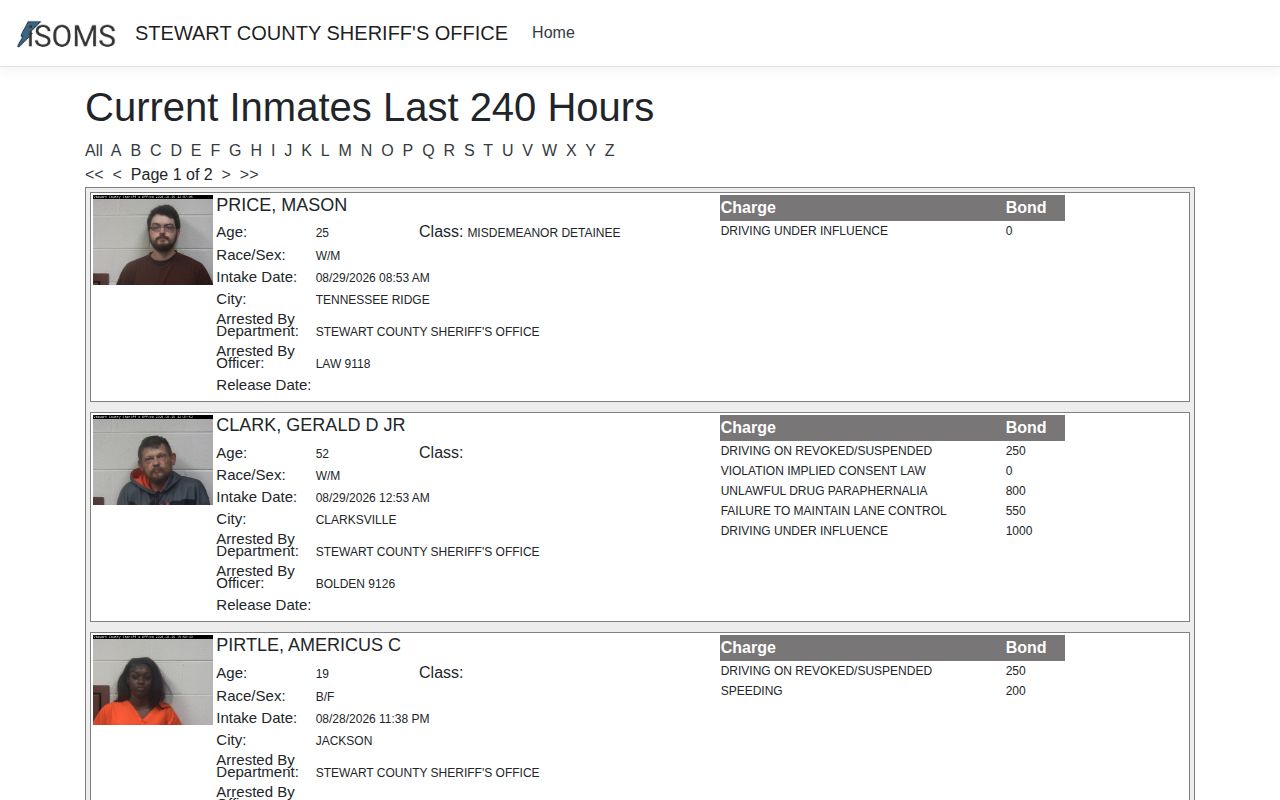This screenshot has height=800, width=1280.
Task: Choose letter P in alphabet filter
Action: tap(408, 150)
